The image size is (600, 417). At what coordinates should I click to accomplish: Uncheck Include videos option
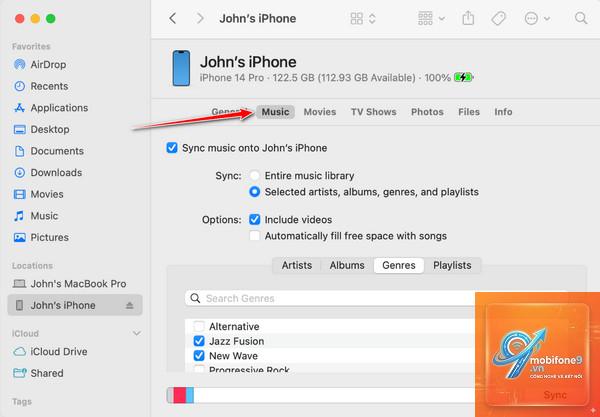pos(254,220)
